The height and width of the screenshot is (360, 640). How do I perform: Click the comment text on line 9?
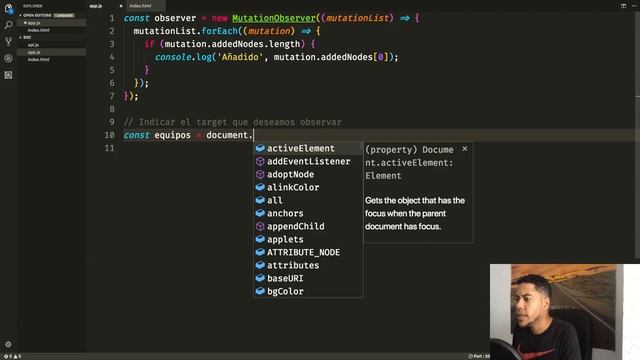click(x=233, y=122)
